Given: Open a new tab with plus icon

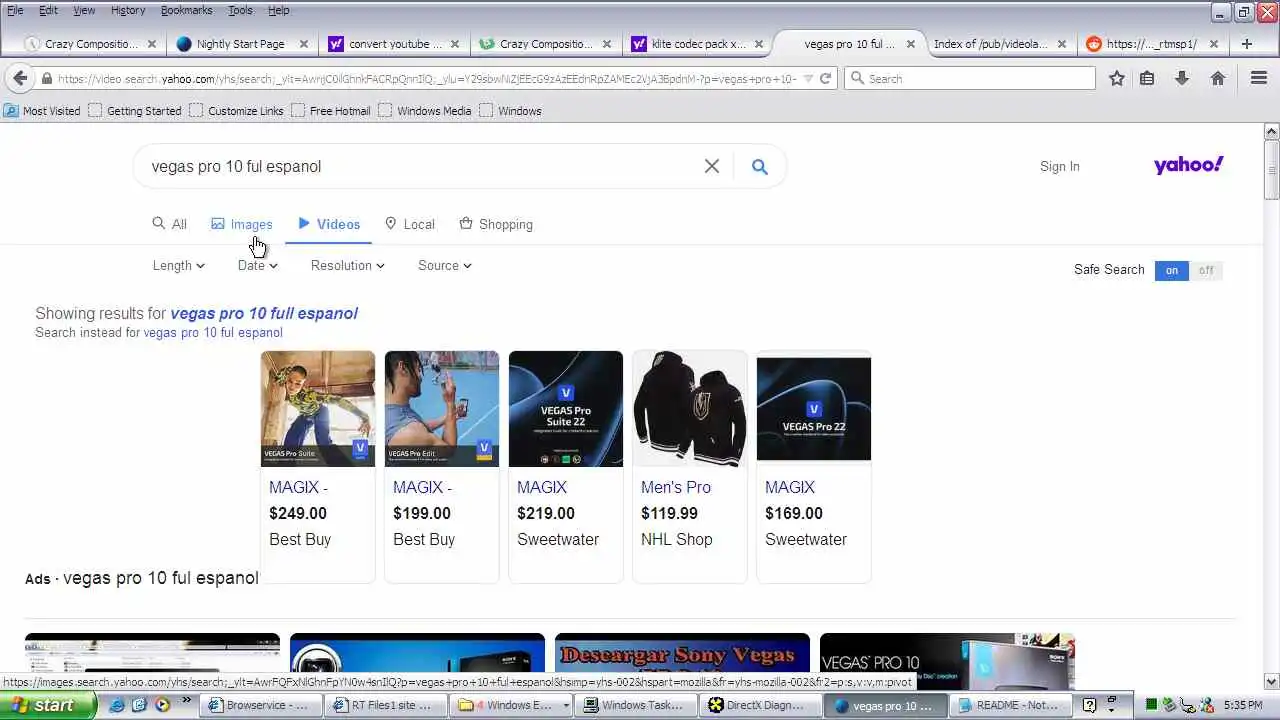Looking at the screenshot, I should 1246,44.
